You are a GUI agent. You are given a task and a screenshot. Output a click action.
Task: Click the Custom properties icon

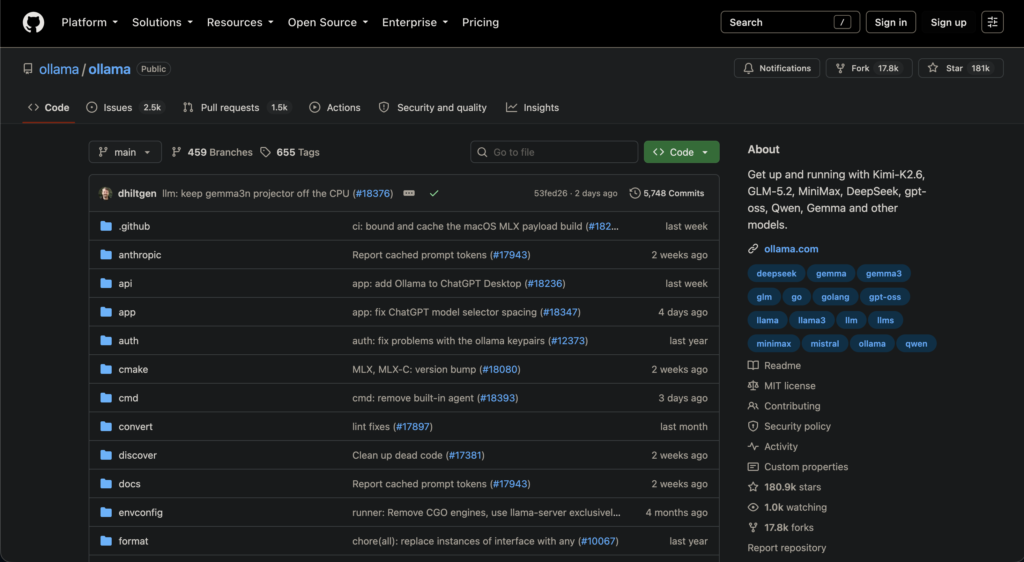[753, 467]
